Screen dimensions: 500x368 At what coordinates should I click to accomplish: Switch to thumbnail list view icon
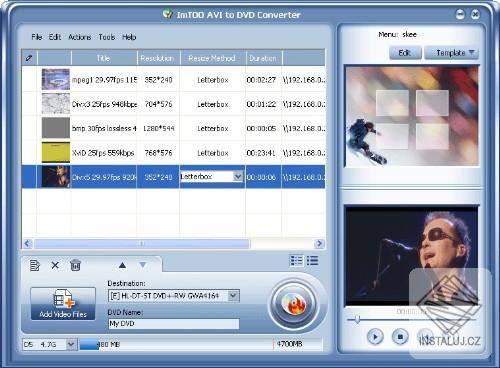[297, 260]
